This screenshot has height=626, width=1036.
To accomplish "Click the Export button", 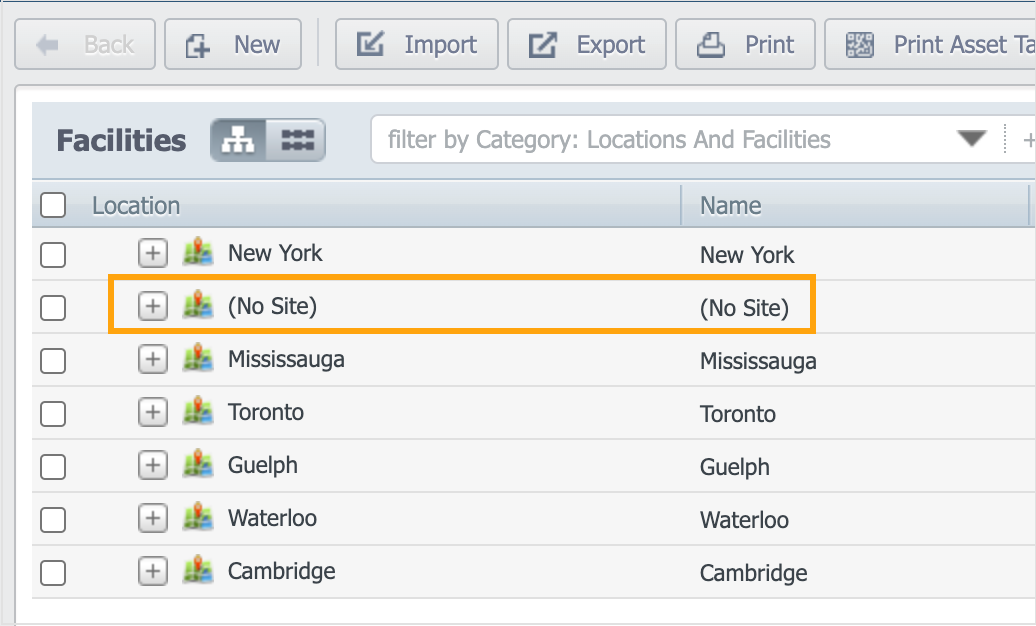I will tap(587, 45).
